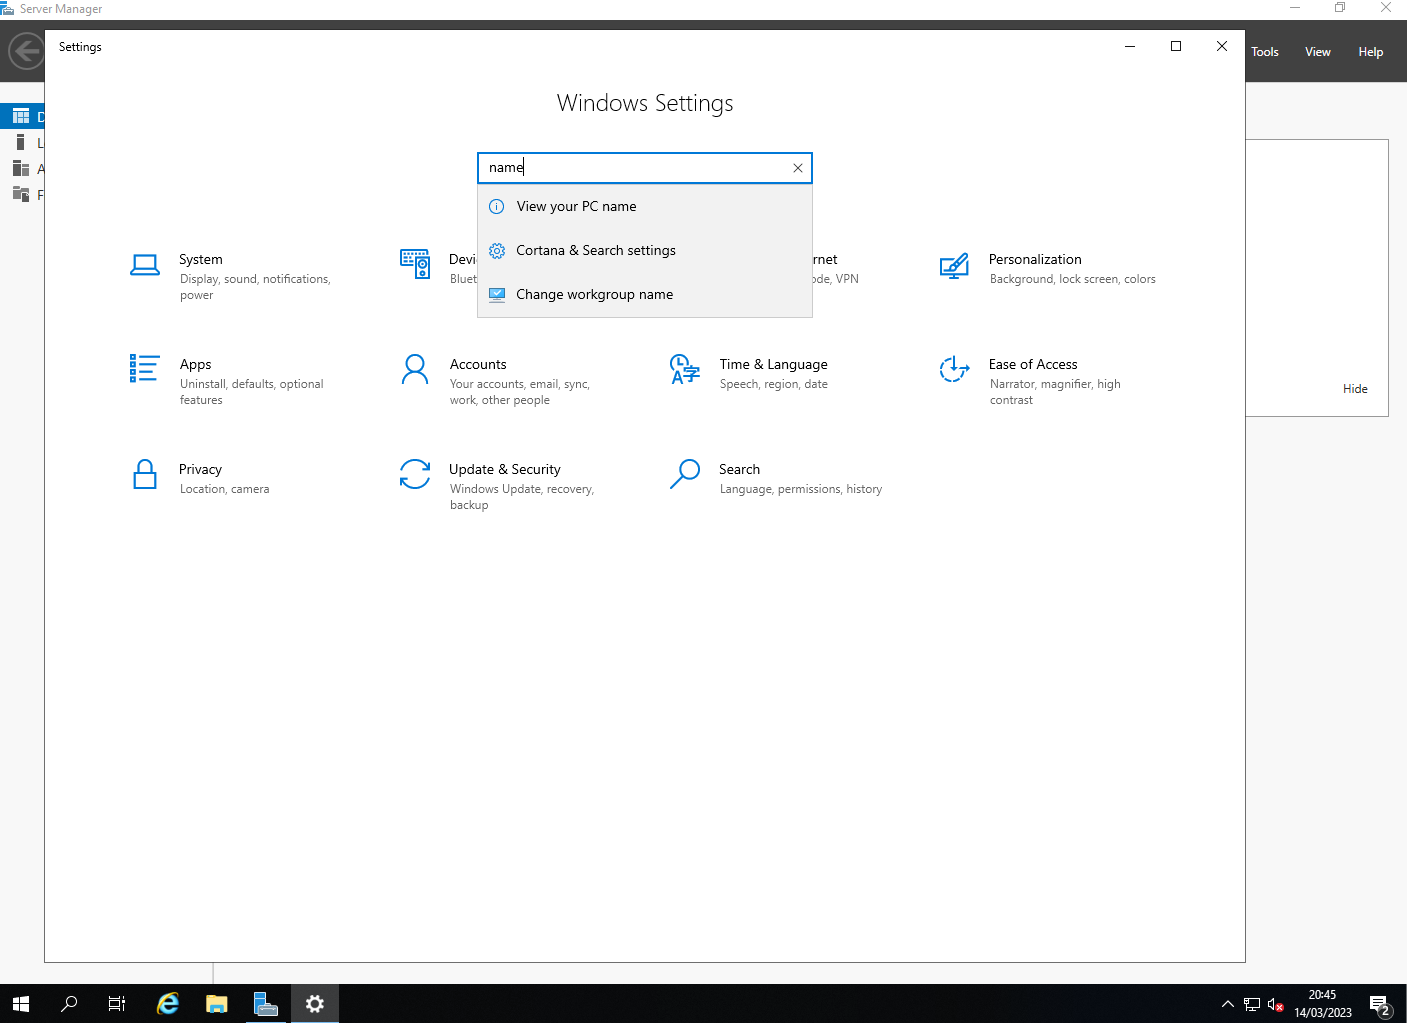Open the System settings category
1407x1023 pixels.
(x=200, y=260)
